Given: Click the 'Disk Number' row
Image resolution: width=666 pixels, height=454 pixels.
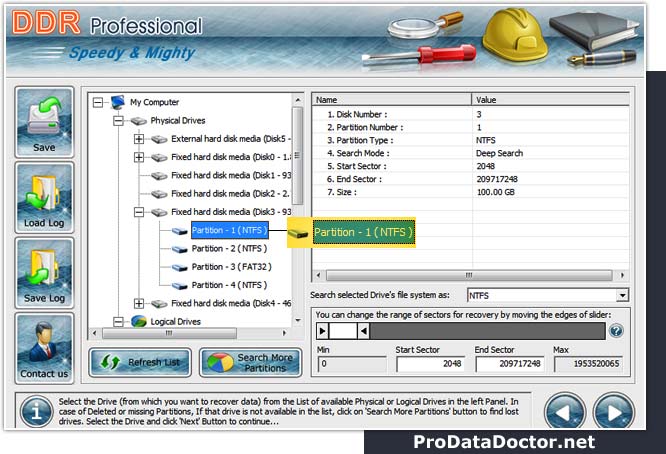Looking at the screenshot, I should [470, 114].
